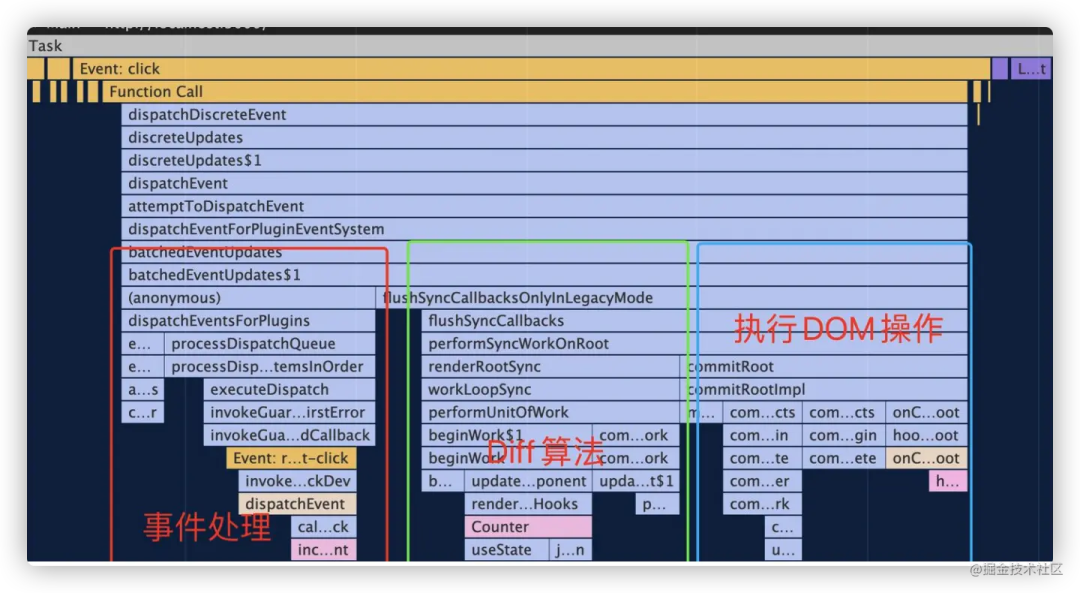Click the c...r block
Viewport: 1080px width, 593px height.
pyautogui.click(x=143, y=412)
